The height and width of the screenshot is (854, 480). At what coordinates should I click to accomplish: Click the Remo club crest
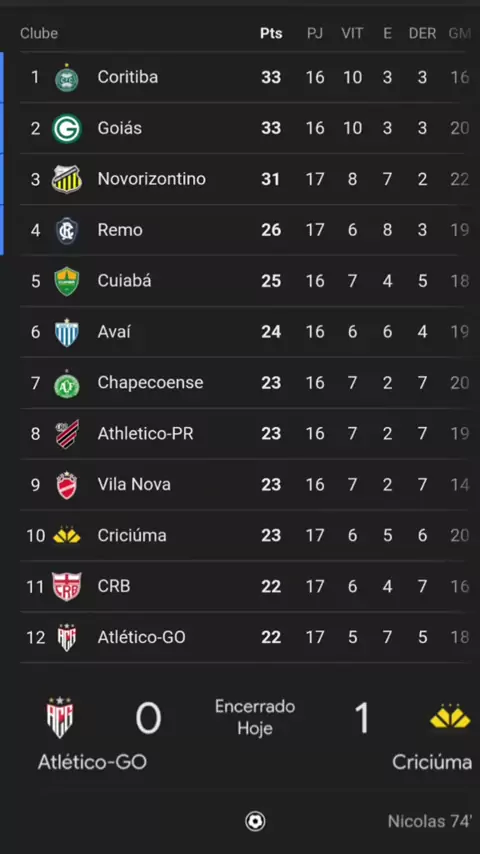66,230
